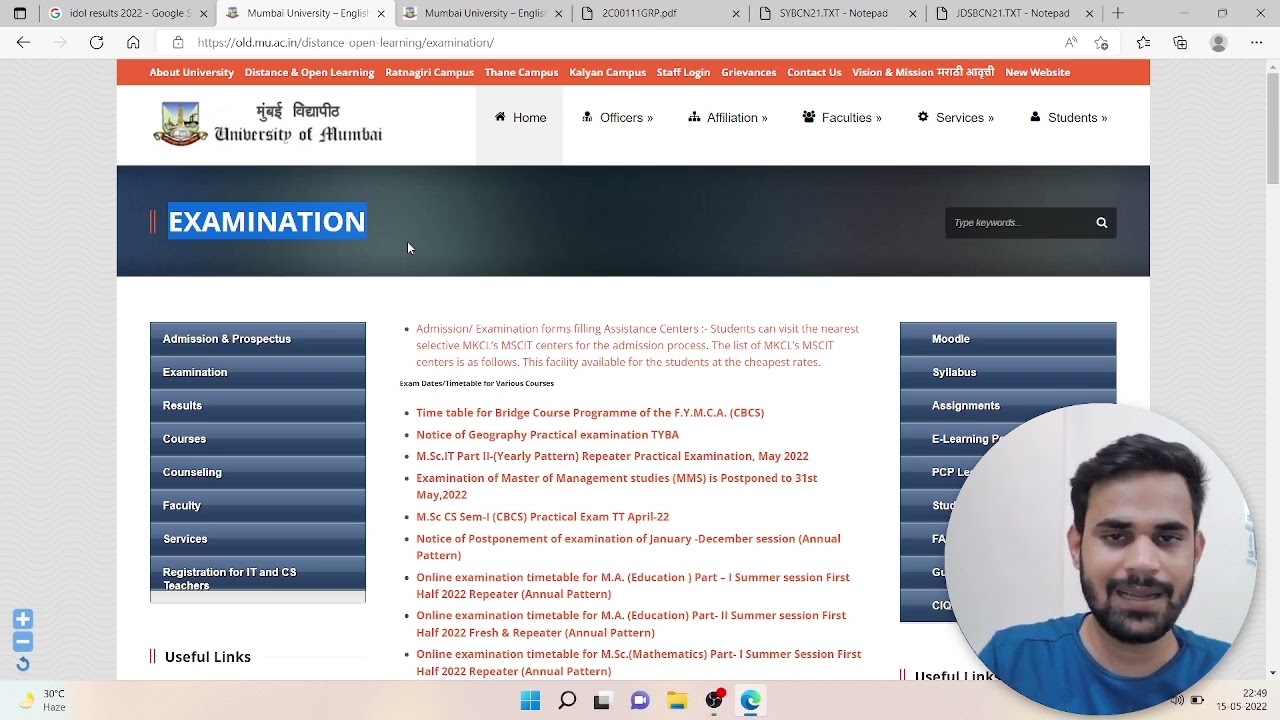The height and width of the screenshot is (720, 1280).
Task: Click the page vertical scrollbar thumb
Action: point(1272,127)
